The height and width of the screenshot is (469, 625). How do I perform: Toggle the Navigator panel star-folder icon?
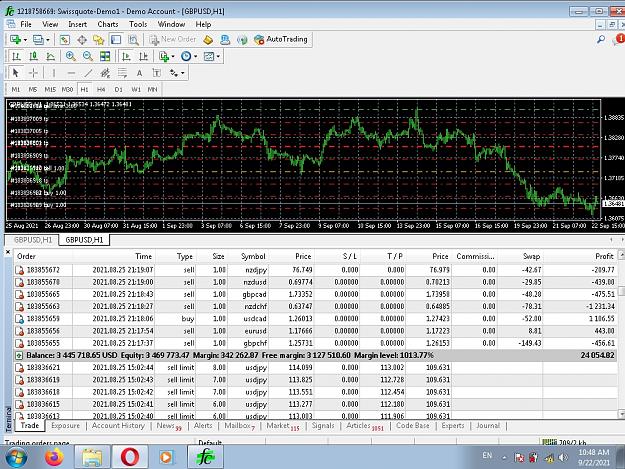pyautogui.click(x=98, y=39)
